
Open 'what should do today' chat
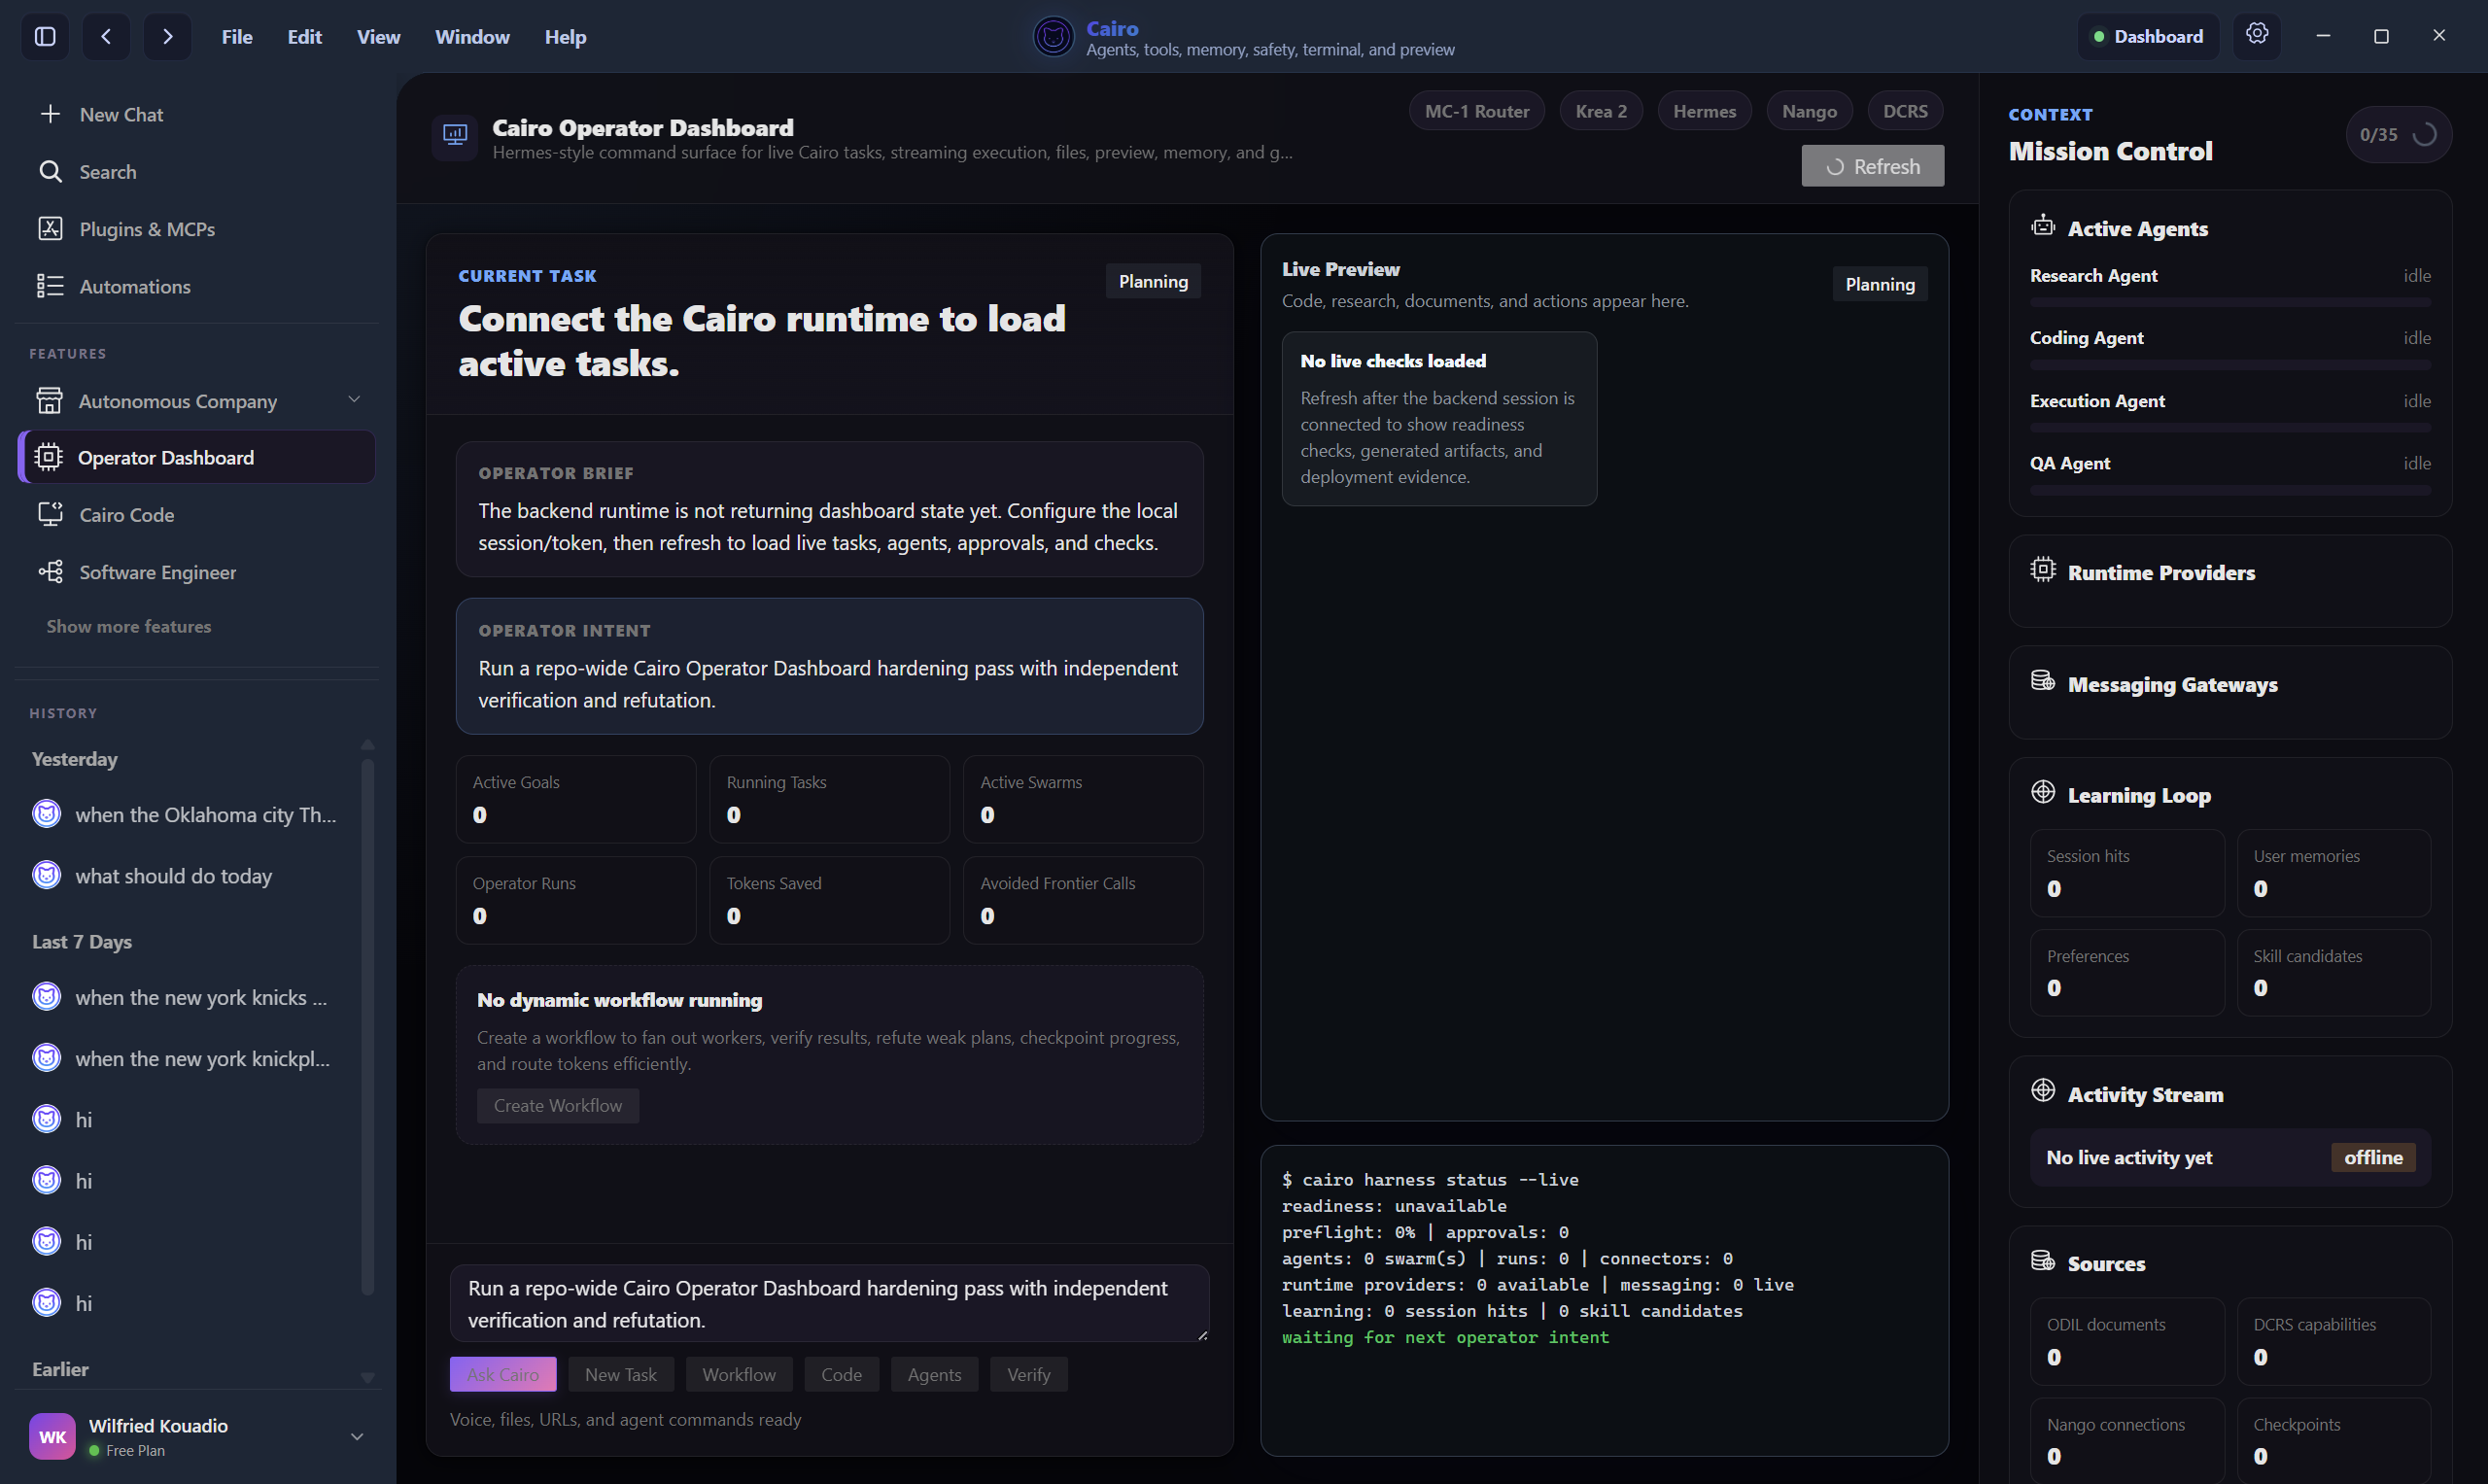click(x=190, y=875)
